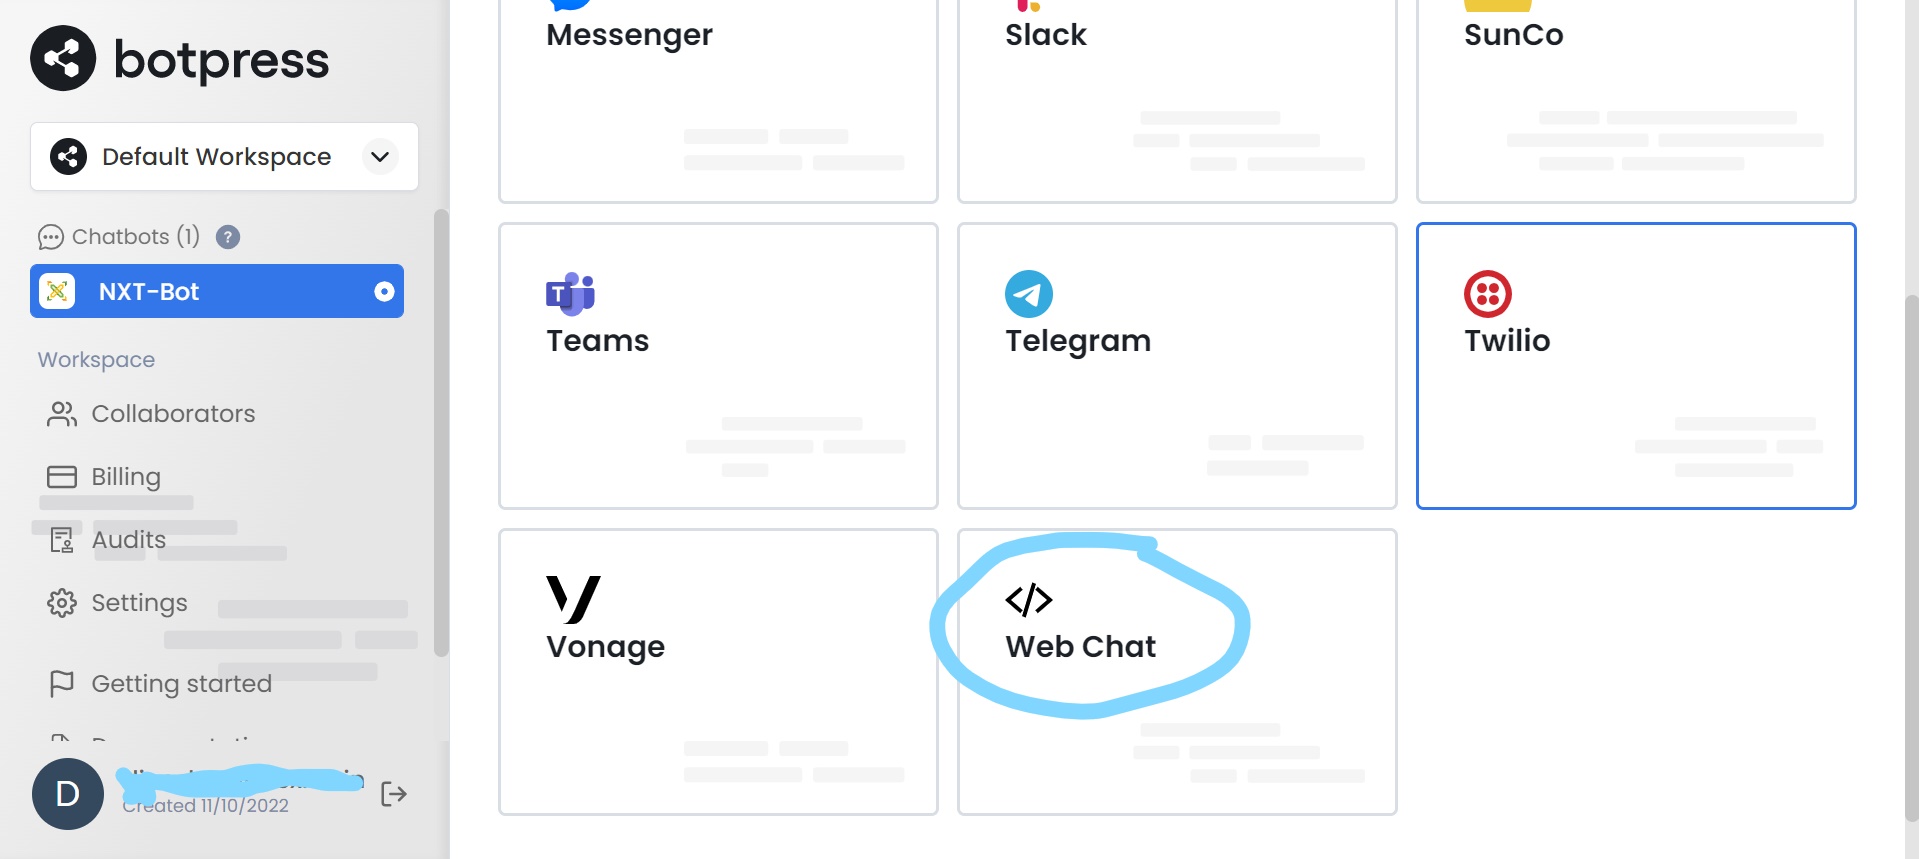The image size is (1919, 859).
Task: Expand the Default Workspace dropdown
Action: (x=378, y=156)
